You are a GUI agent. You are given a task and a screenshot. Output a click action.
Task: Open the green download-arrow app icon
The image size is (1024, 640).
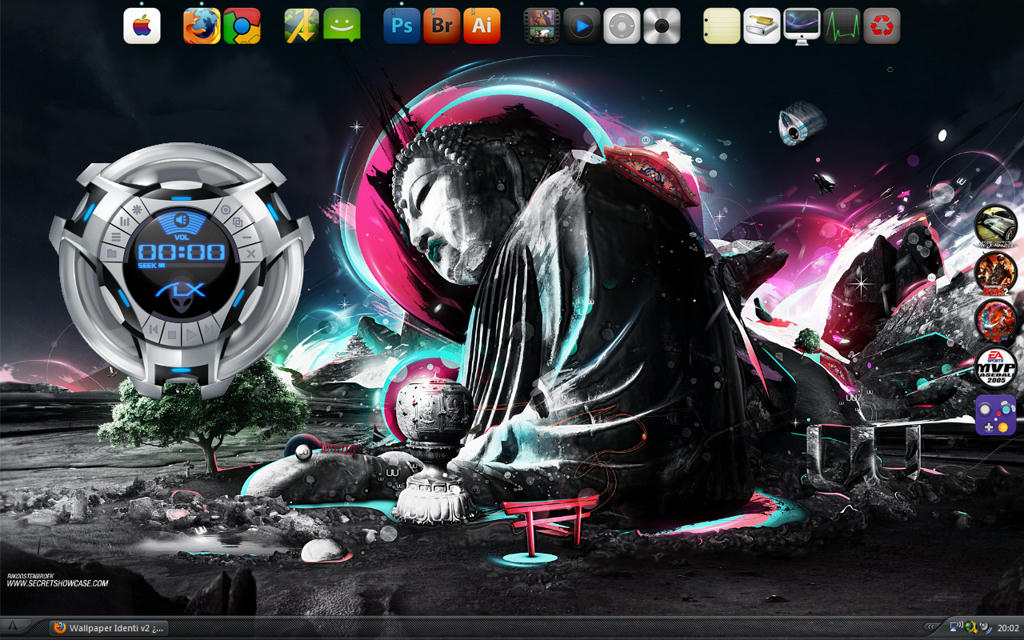click(x=301, y=26)
